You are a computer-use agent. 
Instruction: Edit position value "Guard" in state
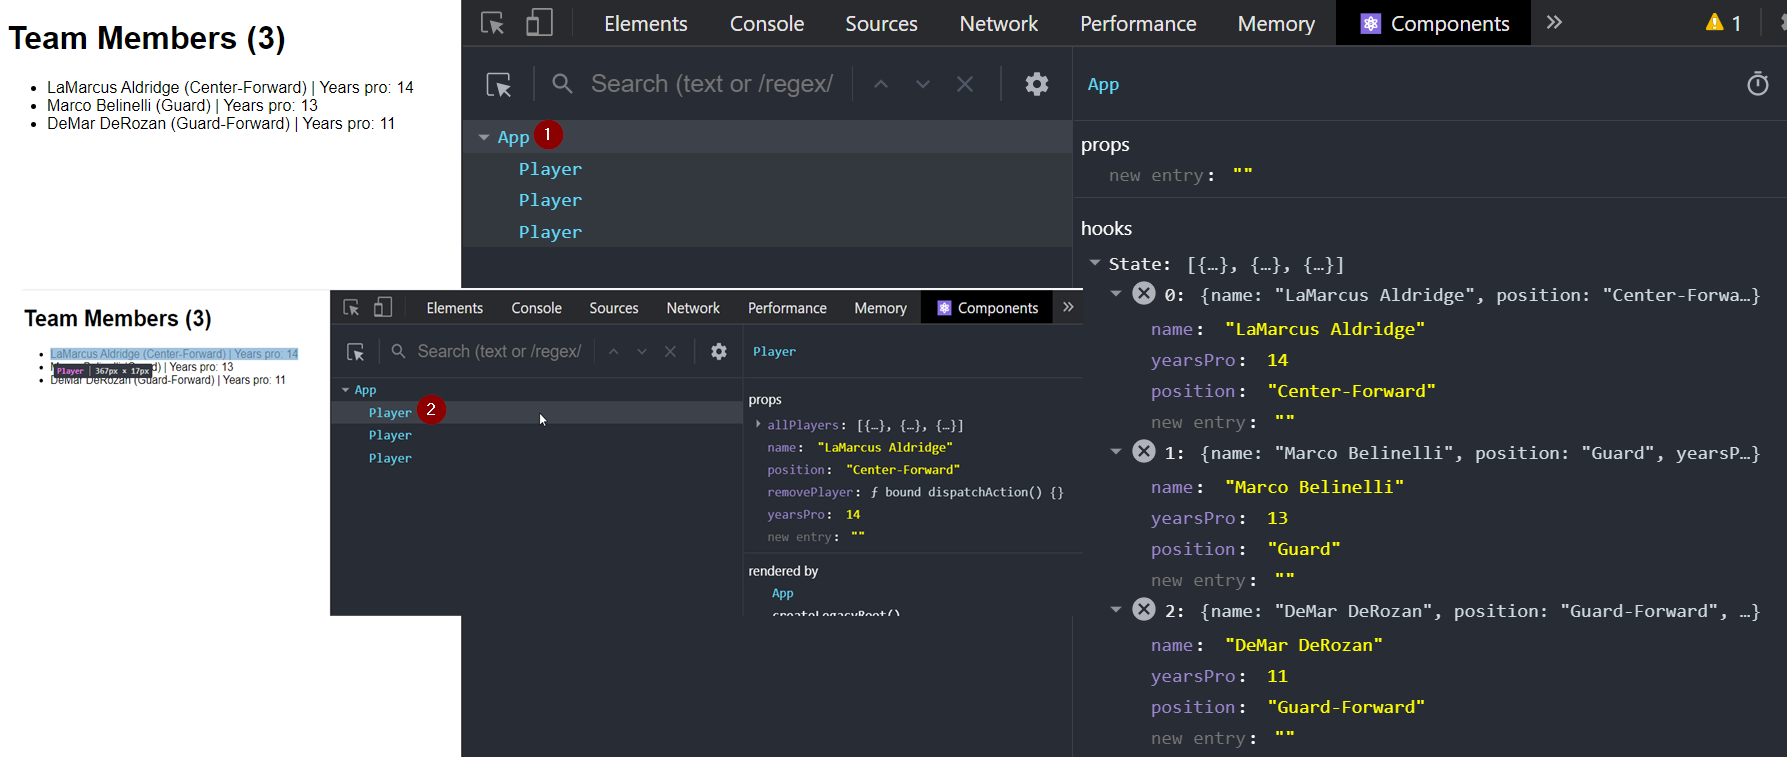[1304, 549]
